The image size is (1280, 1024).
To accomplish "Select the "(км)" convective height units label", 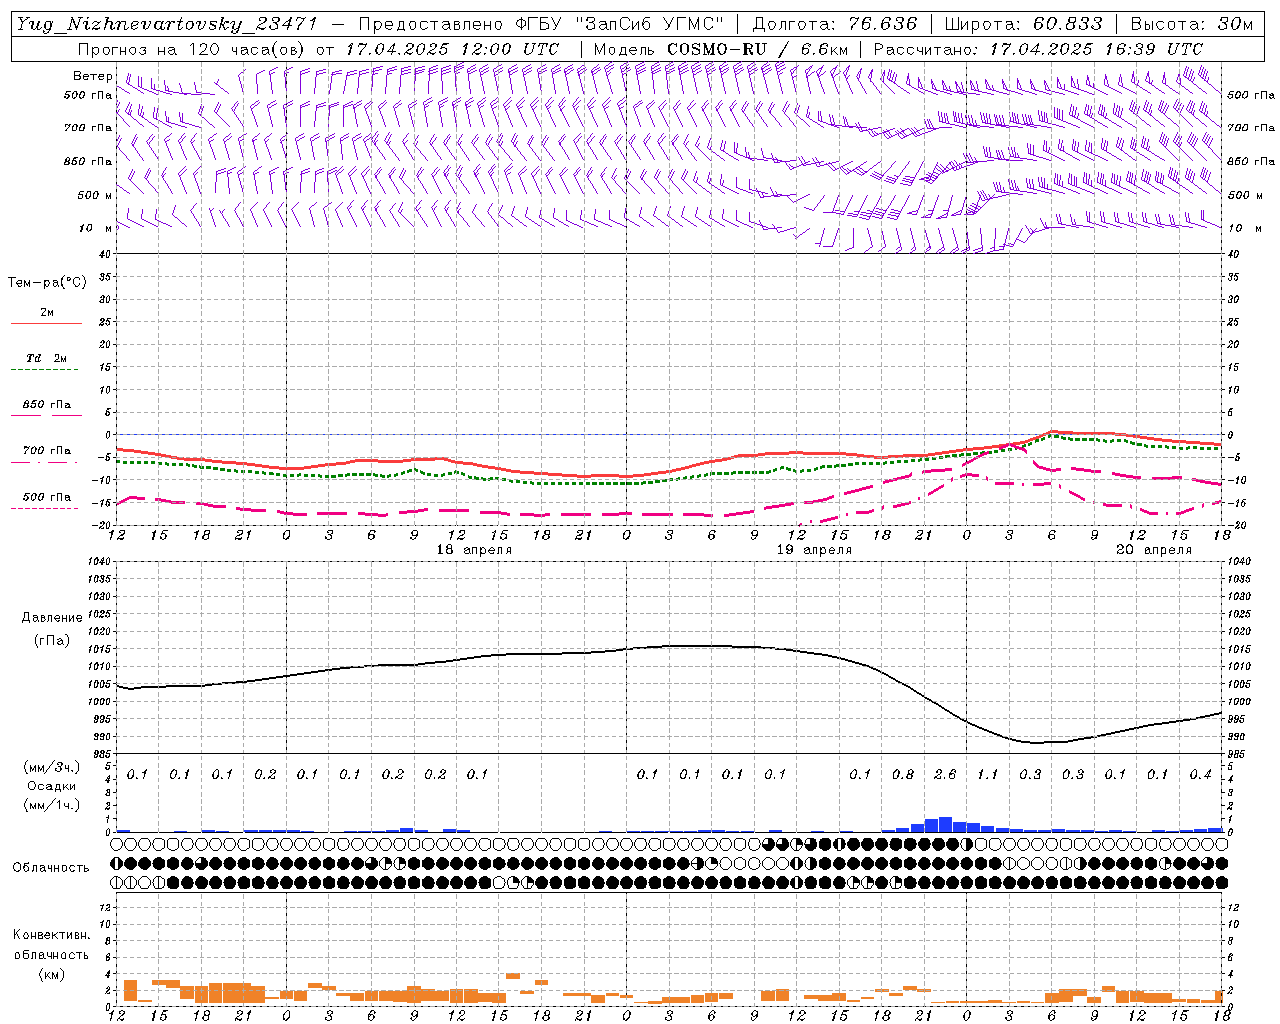I will tap(51, 974).
